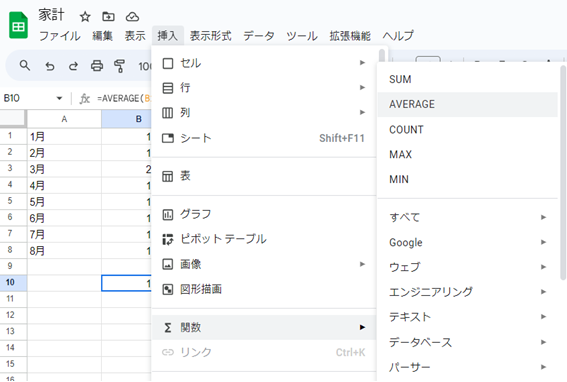This screenshot has width=567, height=382.
Task: Choose シート with Shift+F11 shortcut
Action: click(264, 138)
